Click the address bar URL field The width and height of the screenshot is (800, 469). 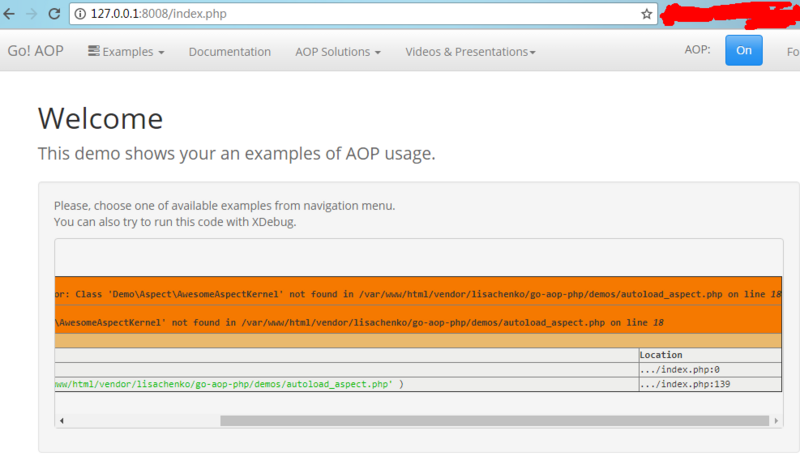click(x=360, y=15)
